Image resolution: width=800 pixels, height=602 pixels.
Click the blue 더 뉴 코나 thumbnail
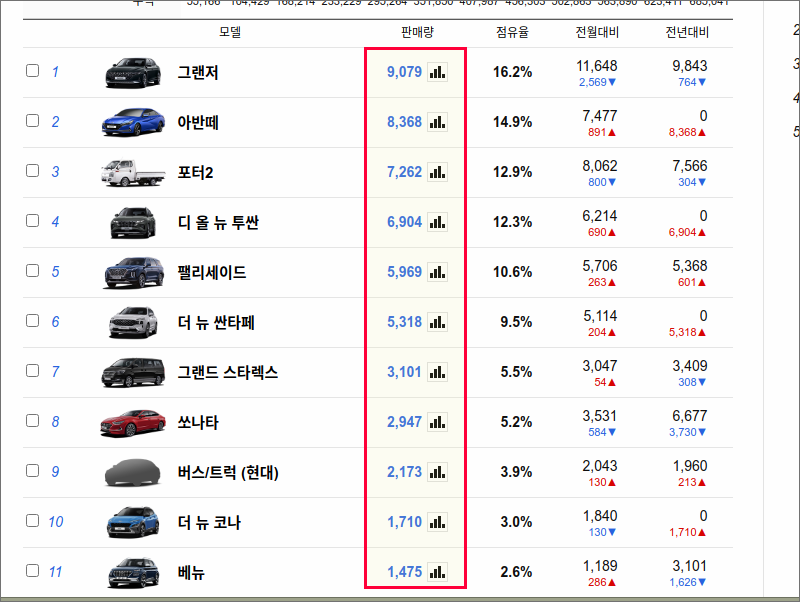[133, 522]
